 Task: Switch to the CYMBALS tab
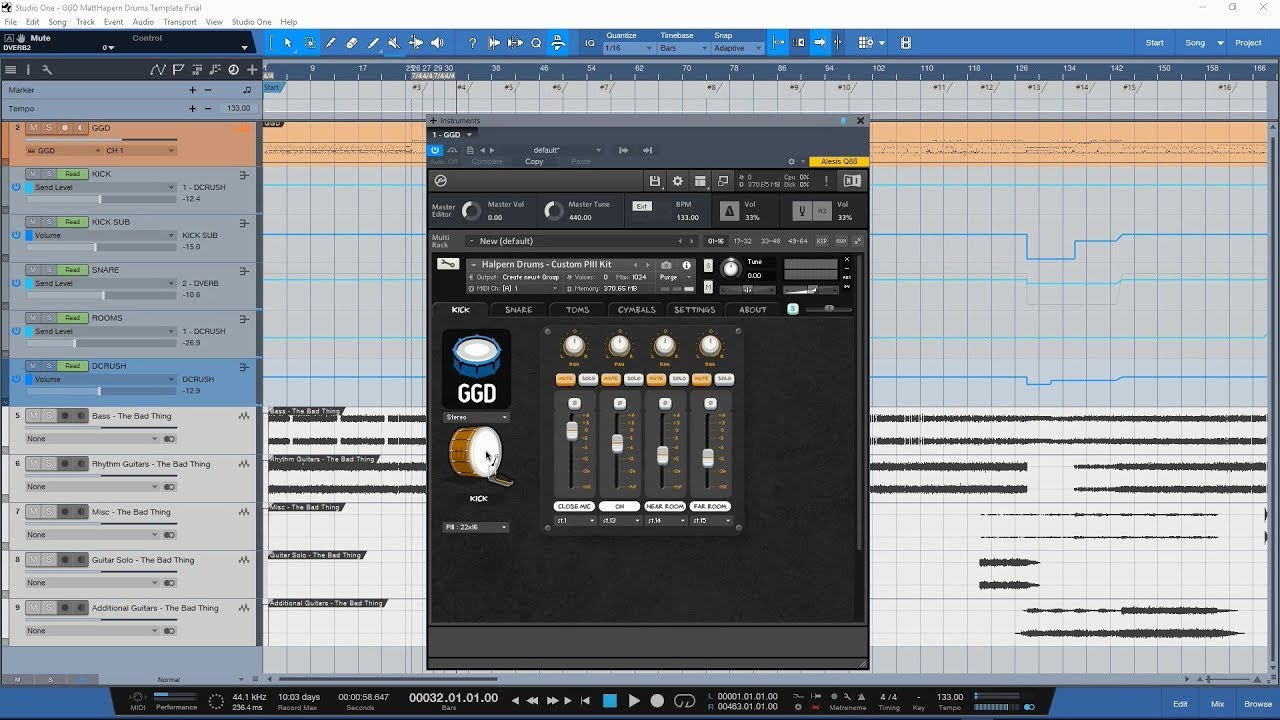click(636, 310)
